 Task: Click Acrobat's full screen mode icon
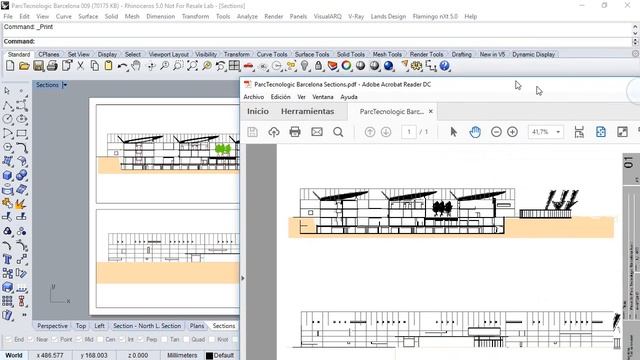622,132
